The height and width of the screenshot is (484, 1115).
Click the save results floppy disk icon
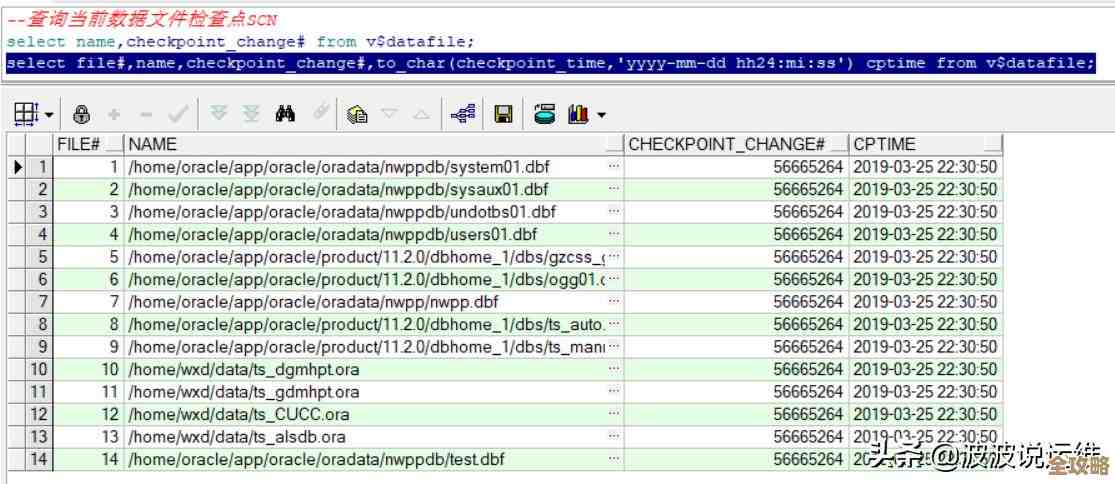504,114
